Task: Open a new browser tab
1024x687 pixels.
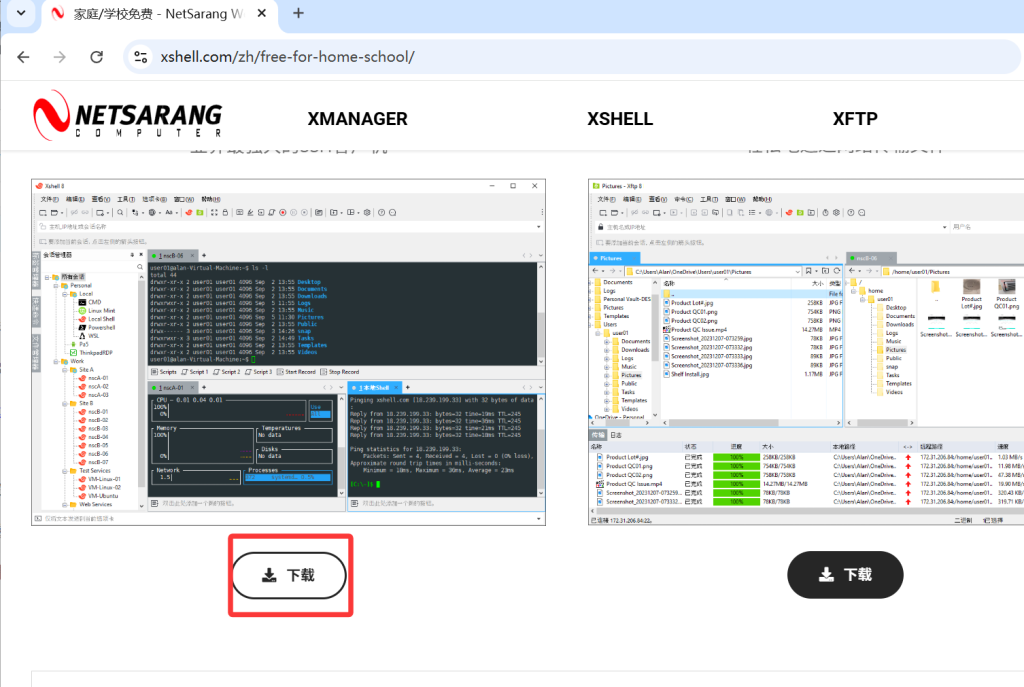Action: click(298, 14)
